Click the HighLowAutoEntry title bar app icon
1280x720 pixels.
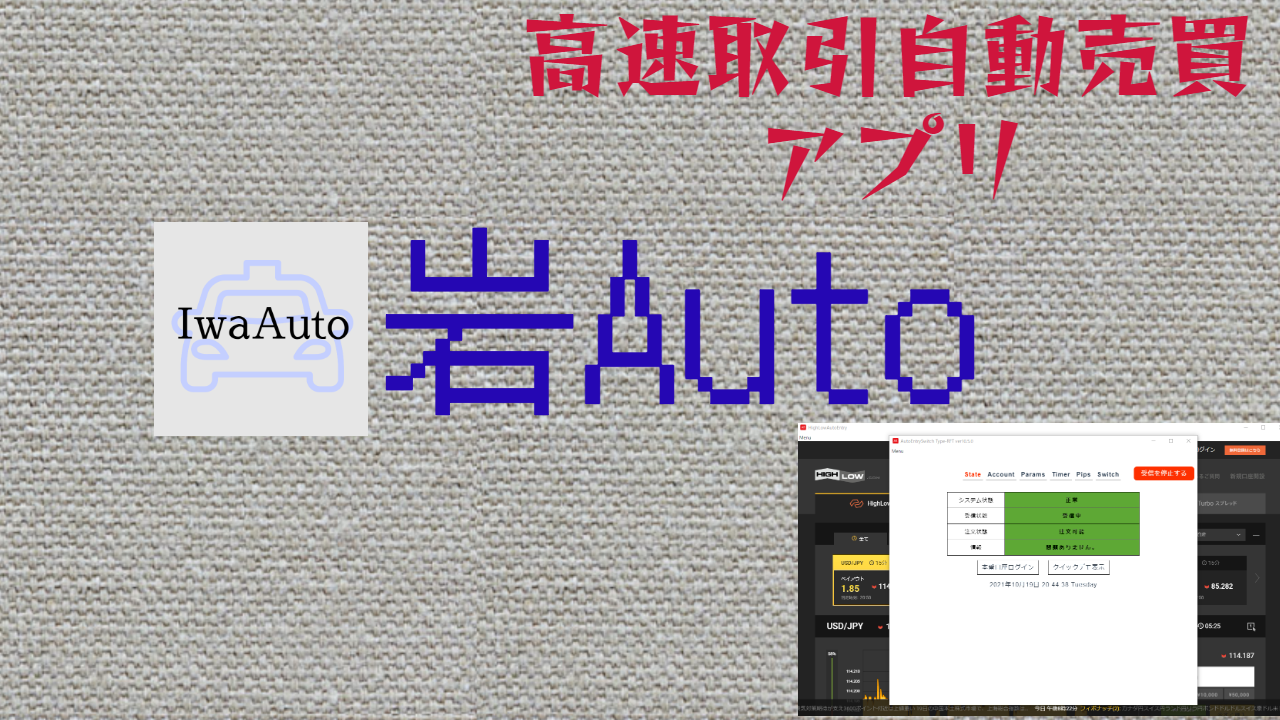[x=803, y=427]
